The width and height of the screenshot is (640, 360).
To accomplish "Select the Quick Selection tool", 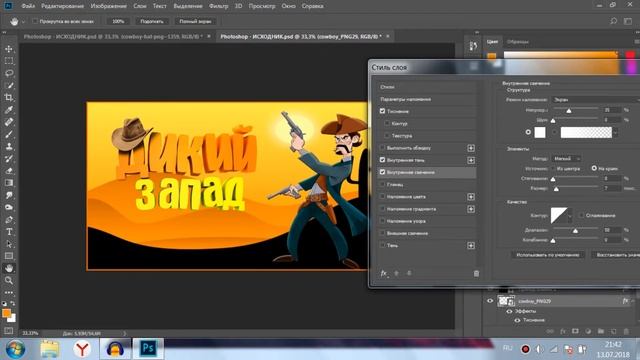I will [9, 86].
